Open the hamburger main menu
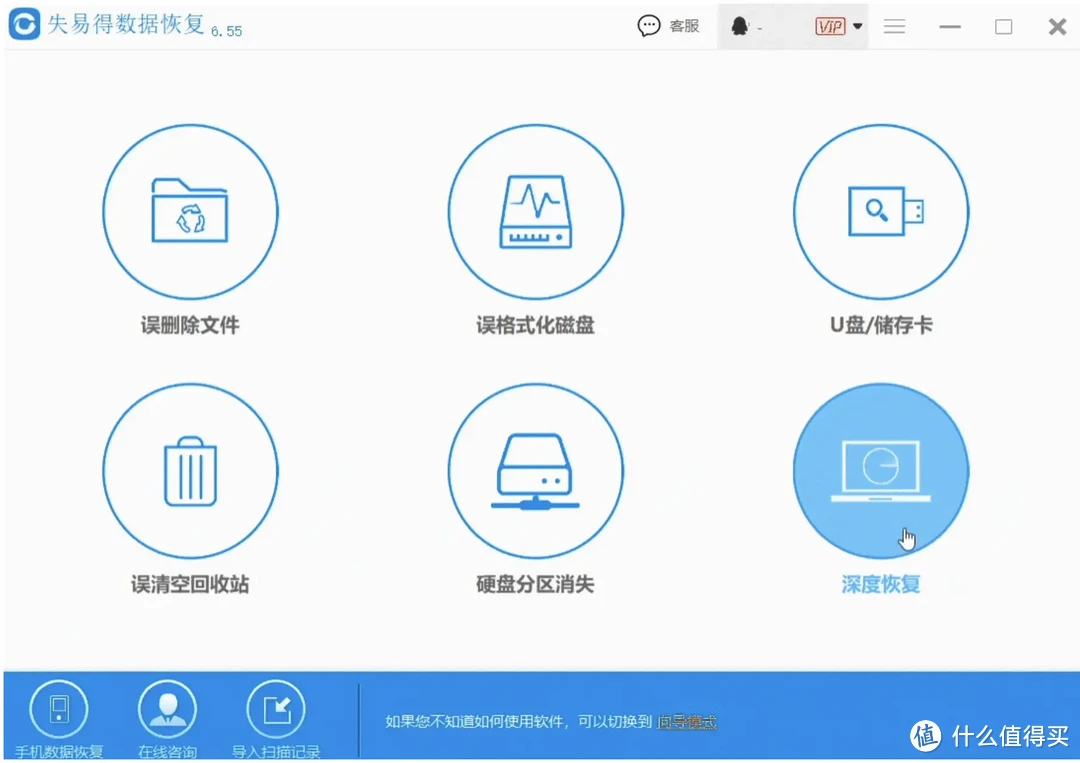1080x763 pixels. tap(894, 26)
